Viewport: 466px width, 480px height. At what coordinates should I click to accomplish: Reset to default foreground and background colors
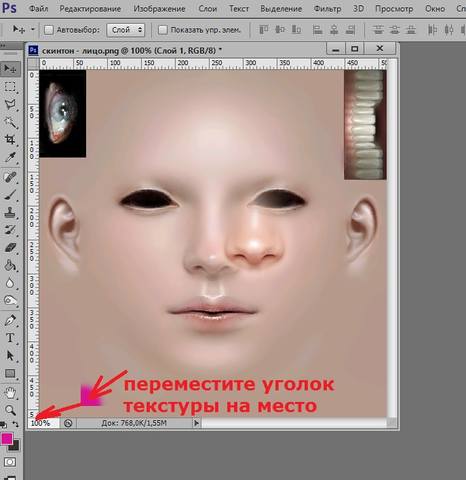pos(3,425)
